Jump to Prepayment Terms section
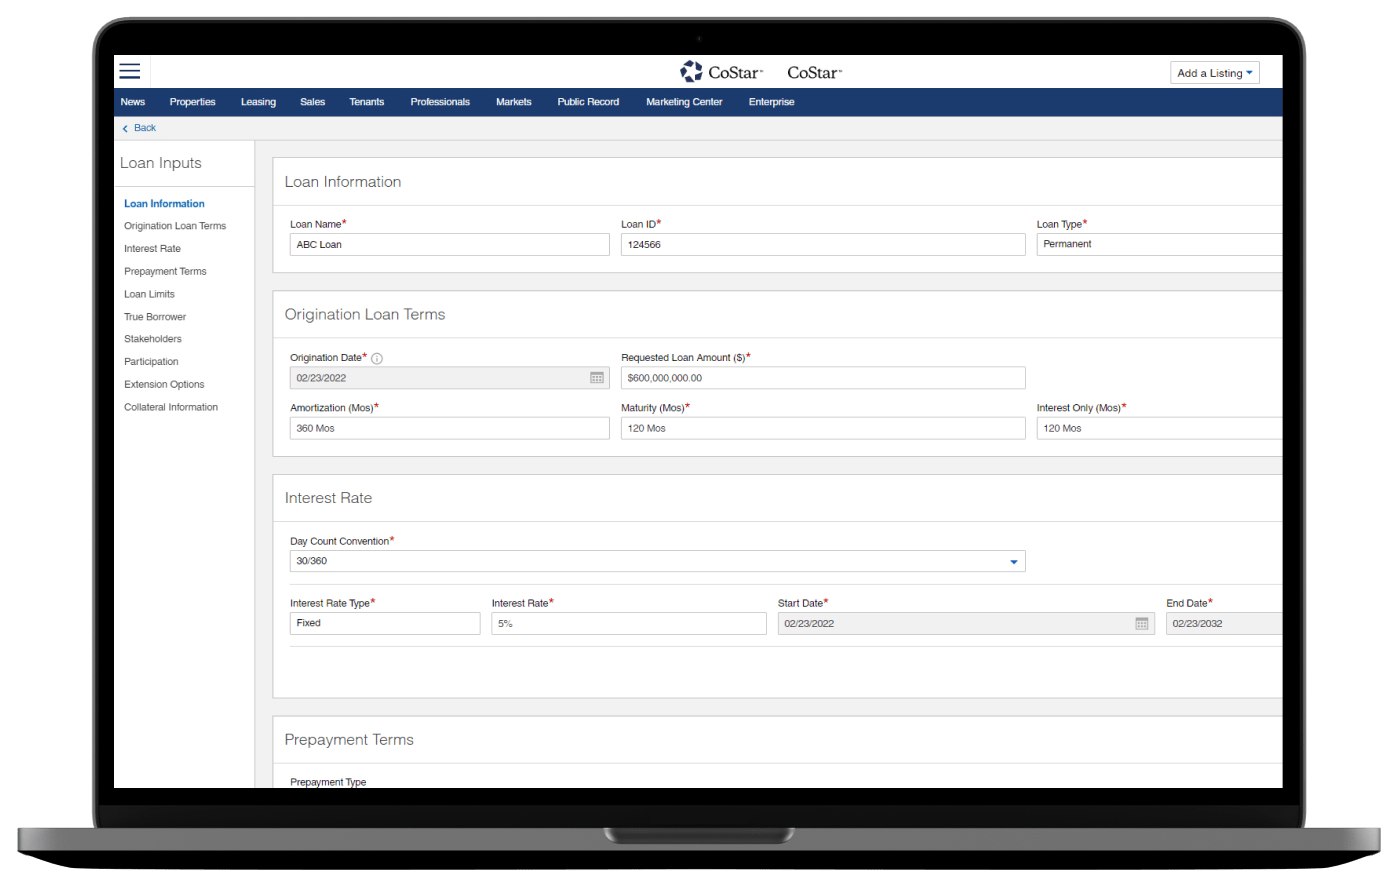Viewport: 1400px width, 894px height. click(x=165, y=271)
